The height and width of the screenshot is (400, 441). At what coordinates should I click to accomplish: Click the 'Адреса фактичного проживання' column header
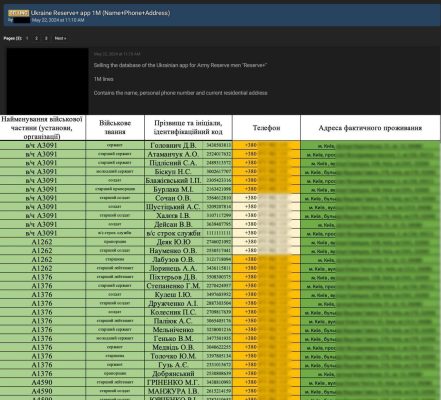(370, 128)
